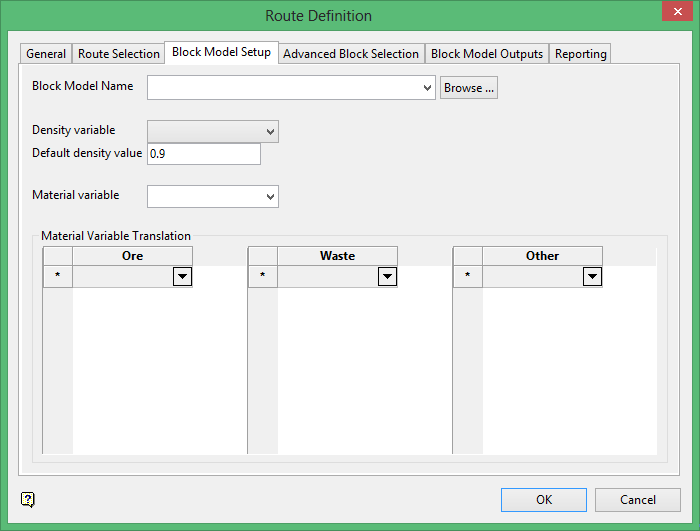
Task: Select the new row marker in Other table
Action: tap(467, 277)
